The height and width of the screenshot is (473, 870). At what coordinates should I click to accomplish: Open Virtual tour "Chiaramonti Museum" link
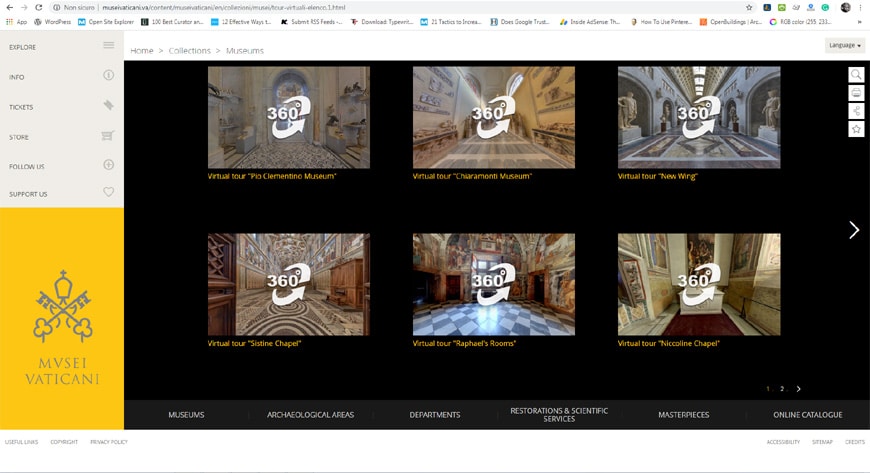click(x=472, y=176)
